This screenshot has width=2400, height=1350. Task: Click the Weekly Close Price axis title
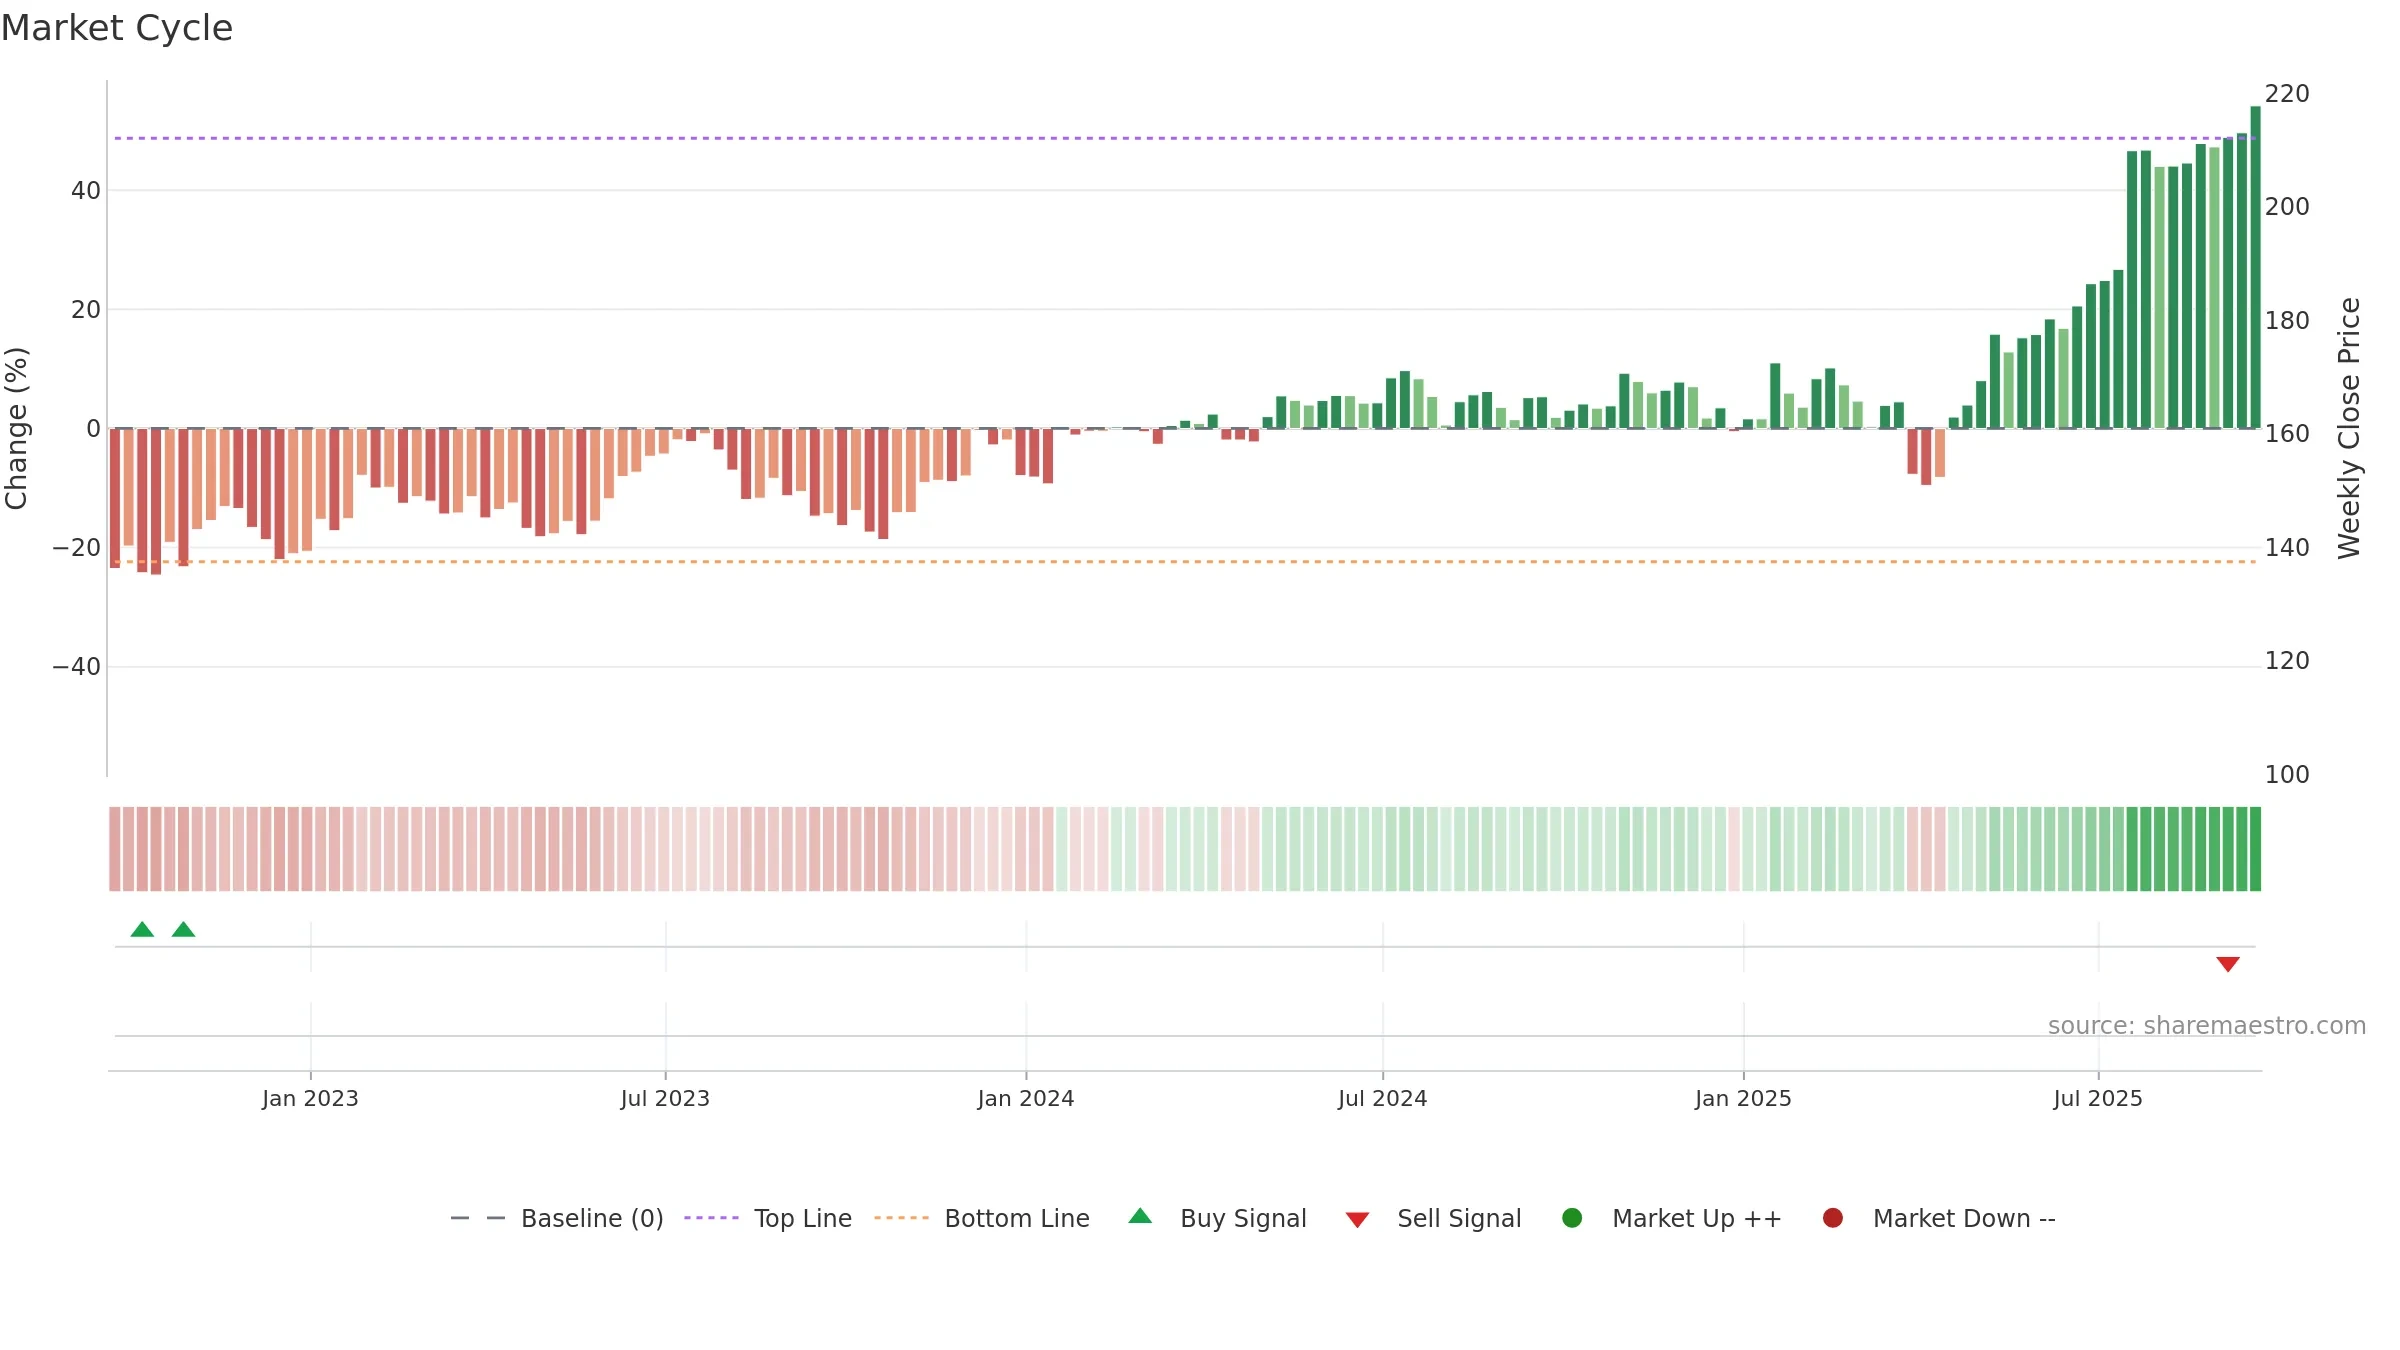(2349, 428)
